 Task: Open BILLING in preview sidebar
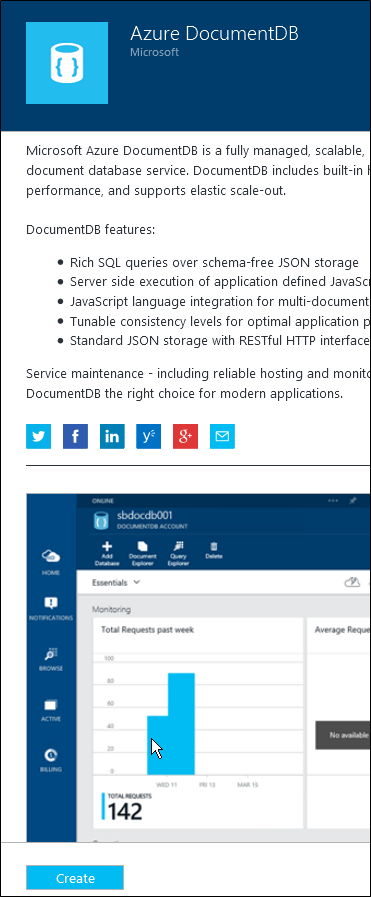point(51,760)
